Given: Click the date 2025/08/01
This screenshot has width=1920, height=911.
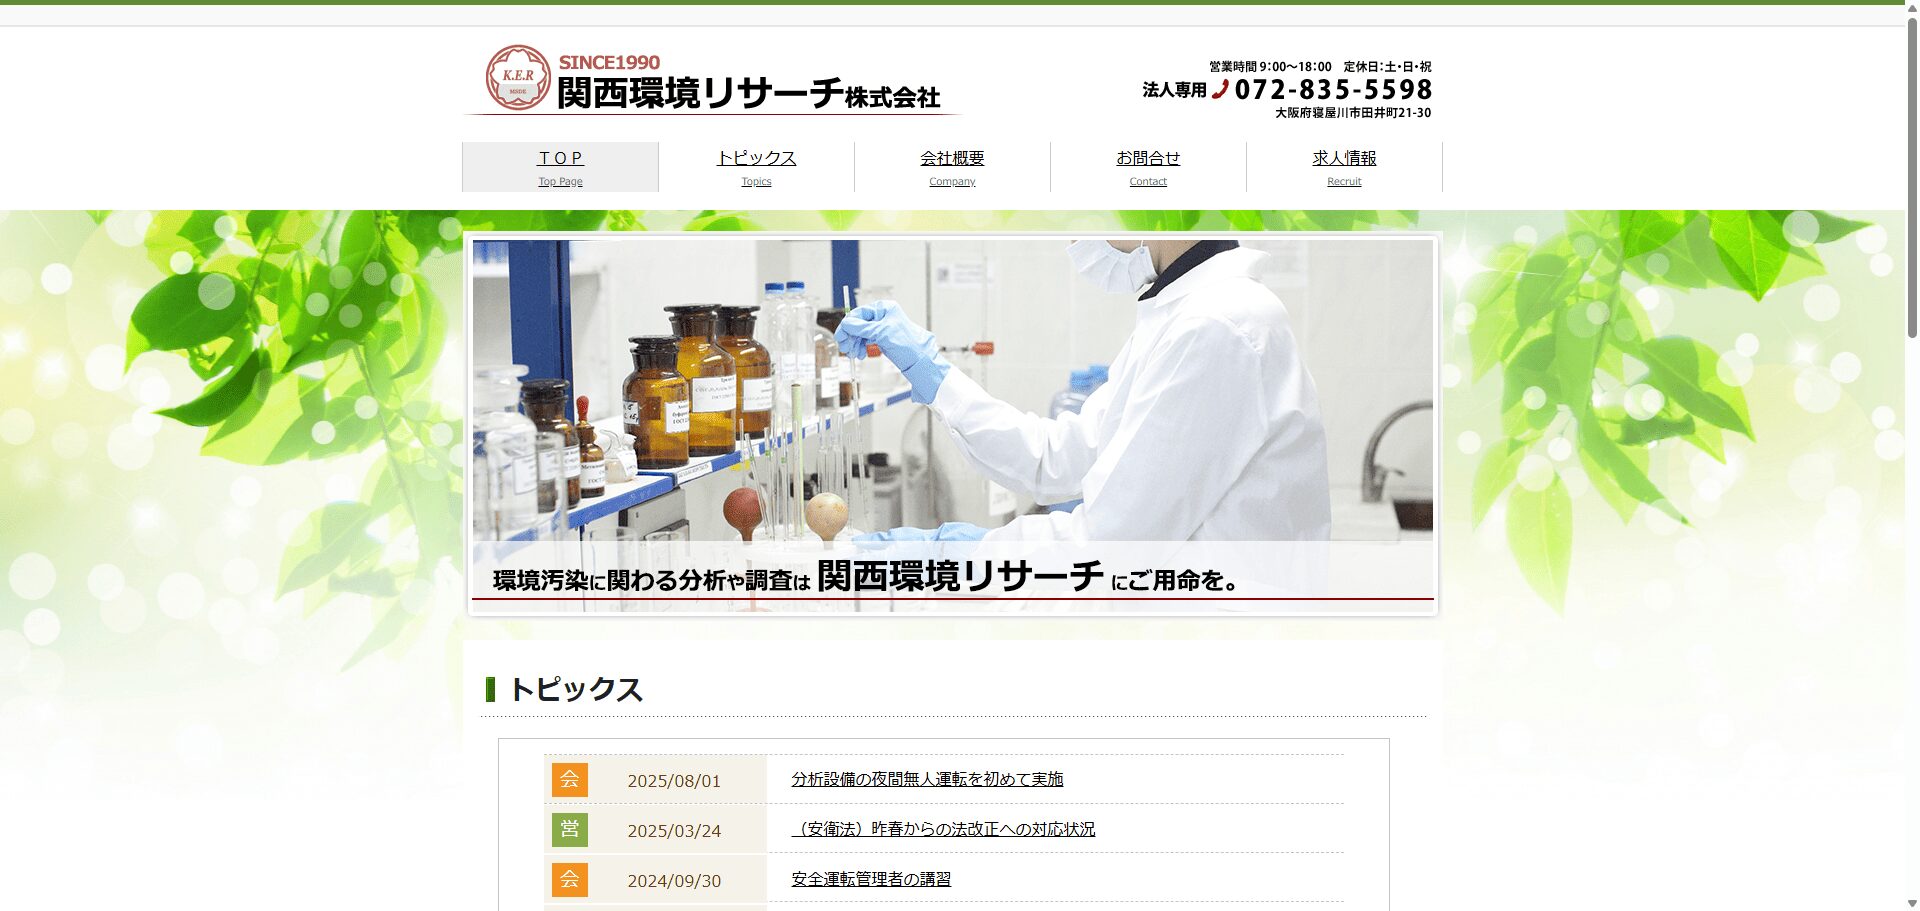Looking at the screenshot, I should coord(674,781).
